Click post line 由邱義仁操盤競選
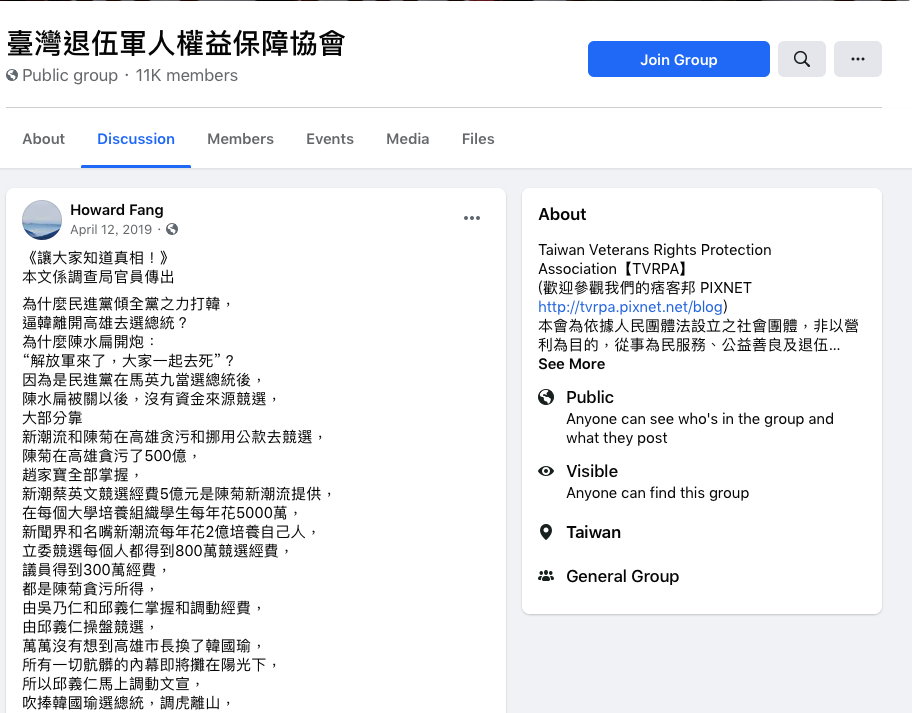 tap(89, 627)
